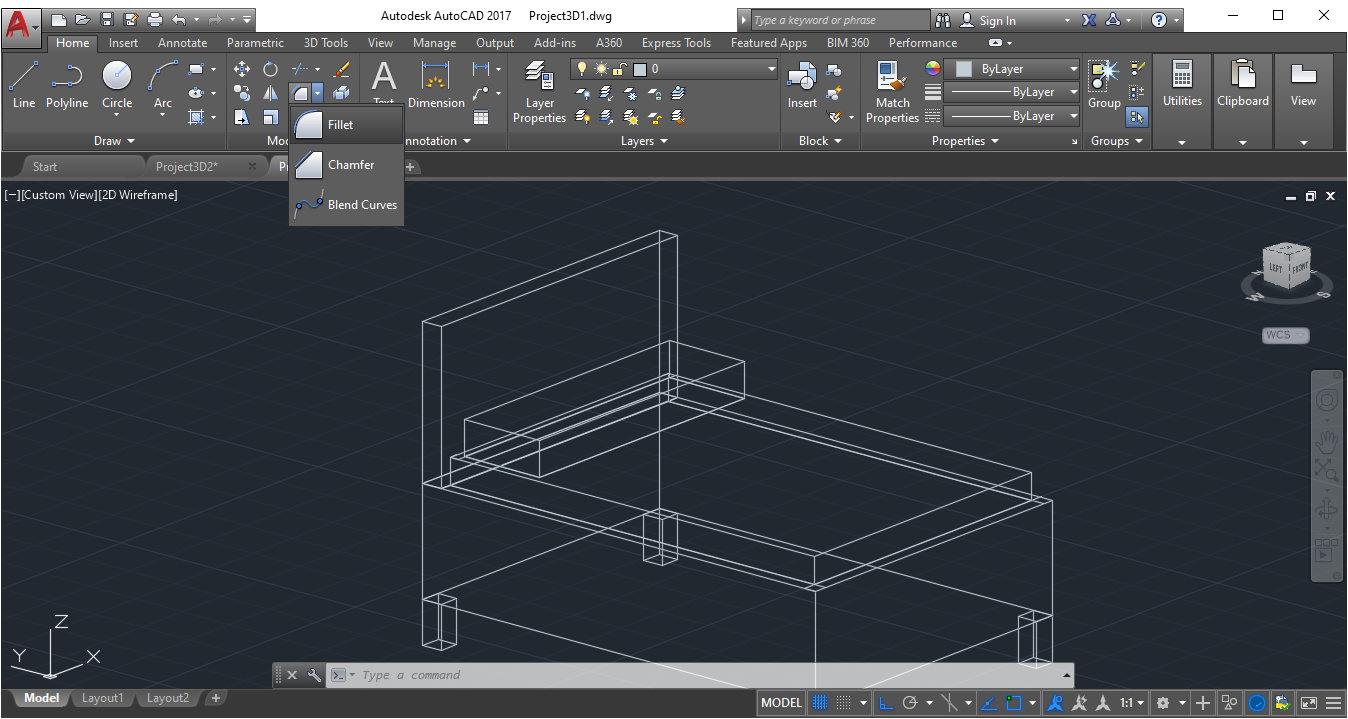This screenshot has height=719, width=1348.
Task: Switch to Layout1 tab
Action: (x=102, y=698)
